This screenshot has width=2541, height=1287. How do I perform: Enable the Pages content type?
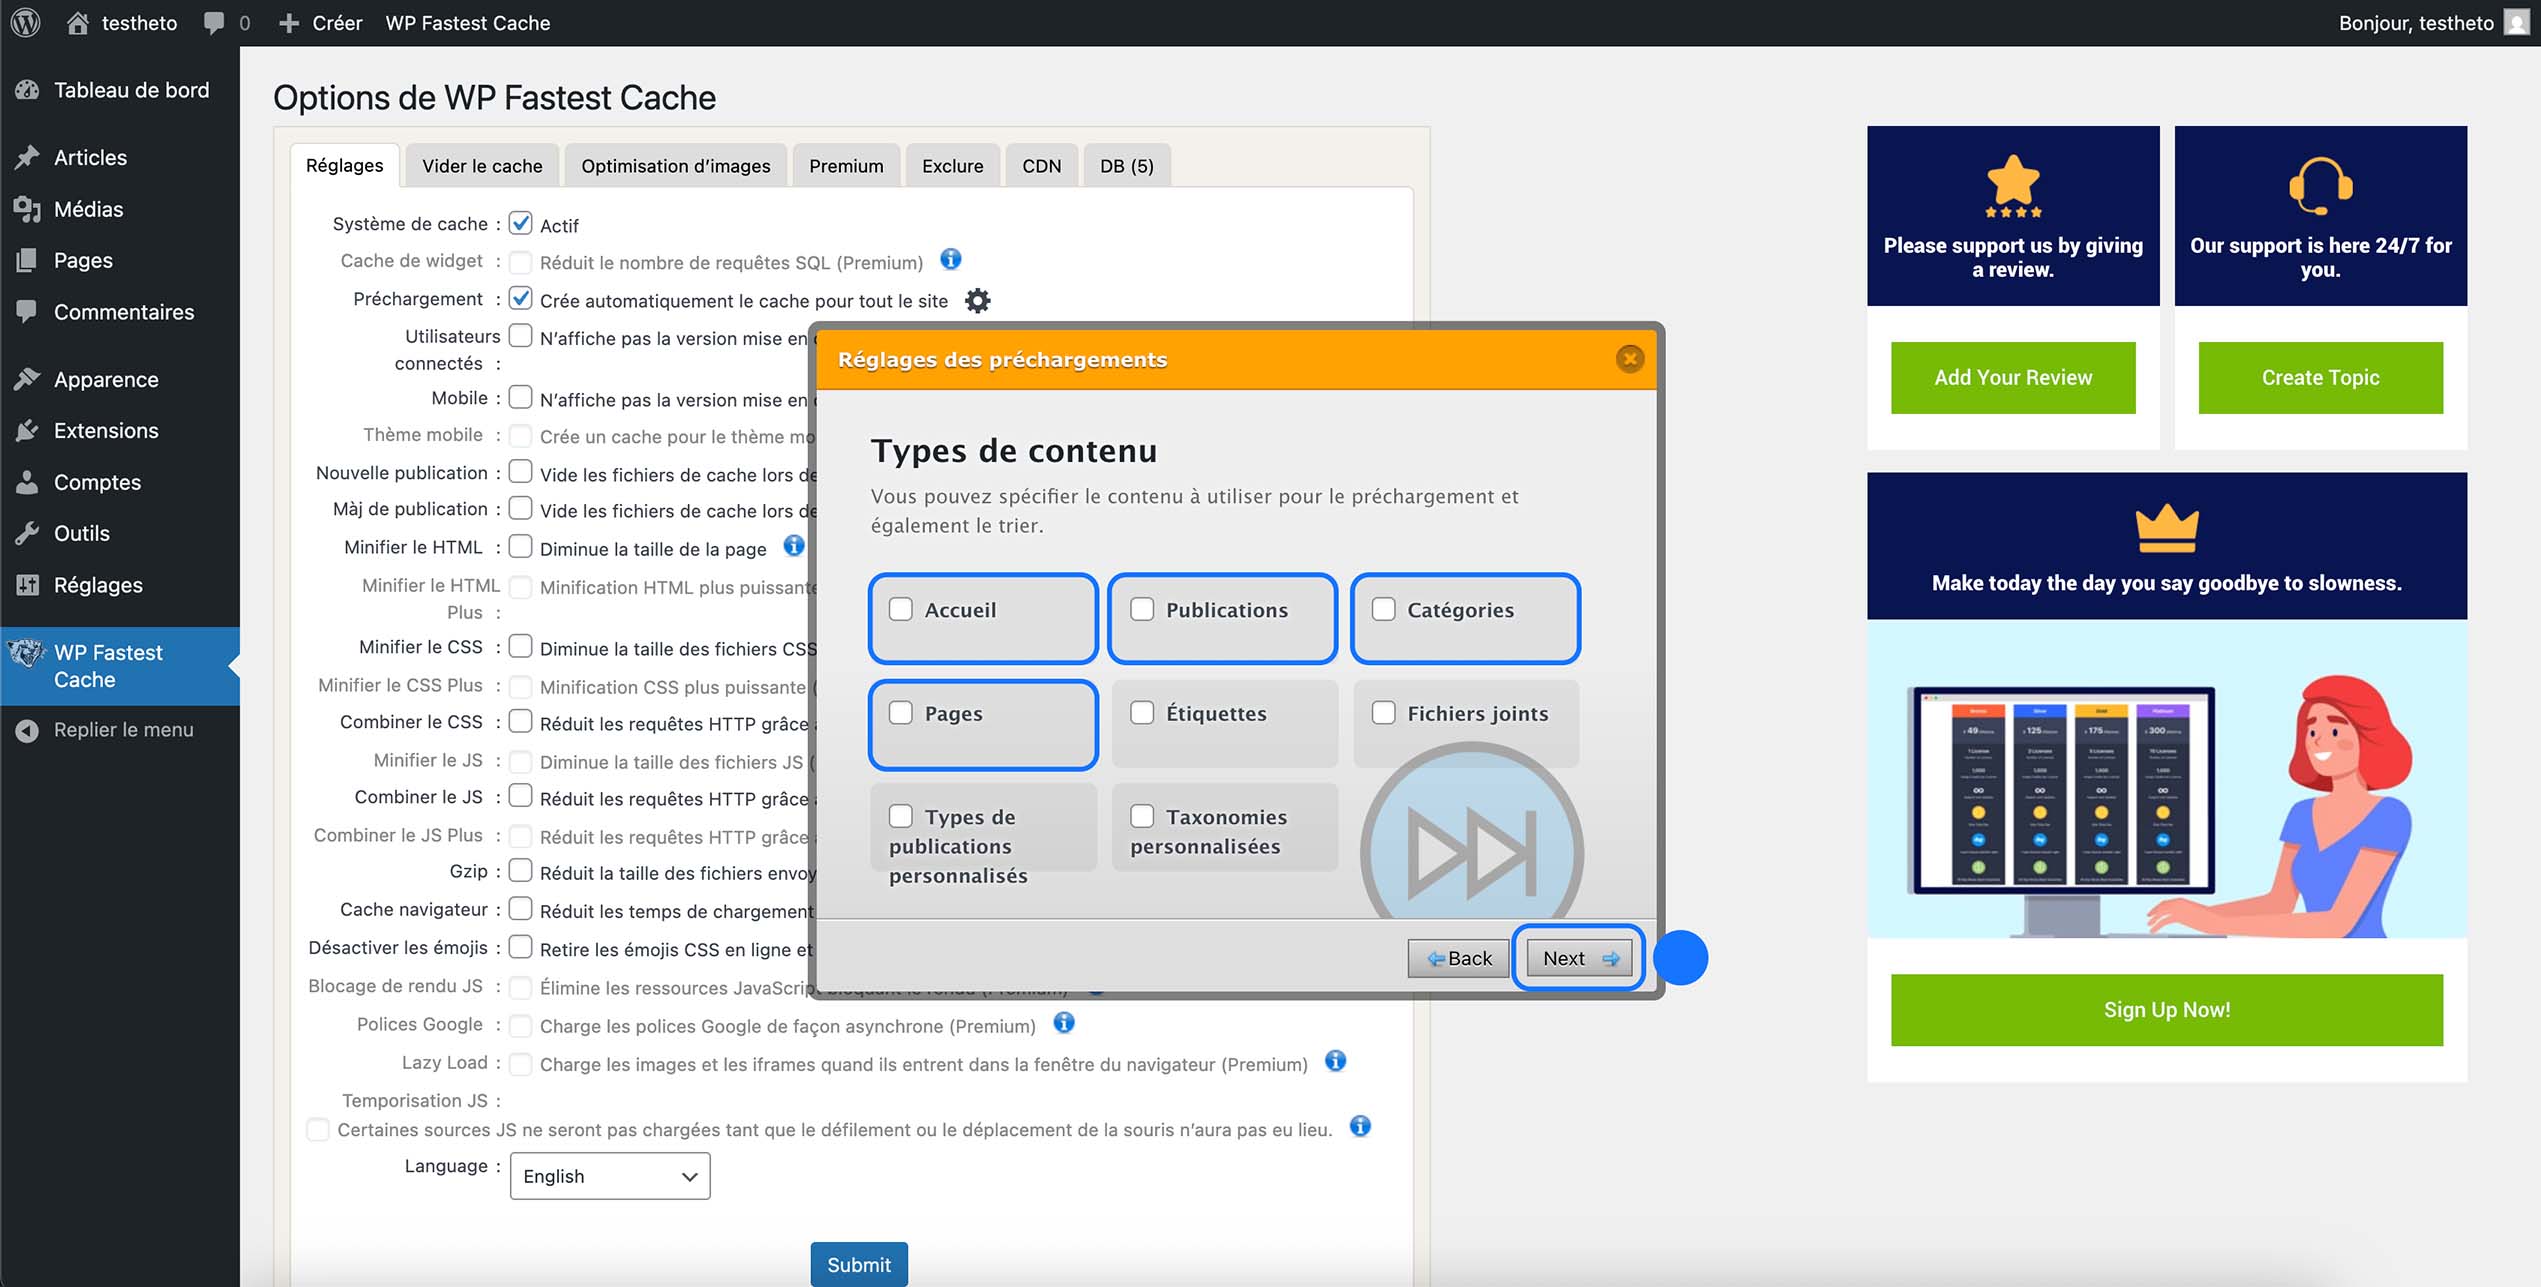902,712
